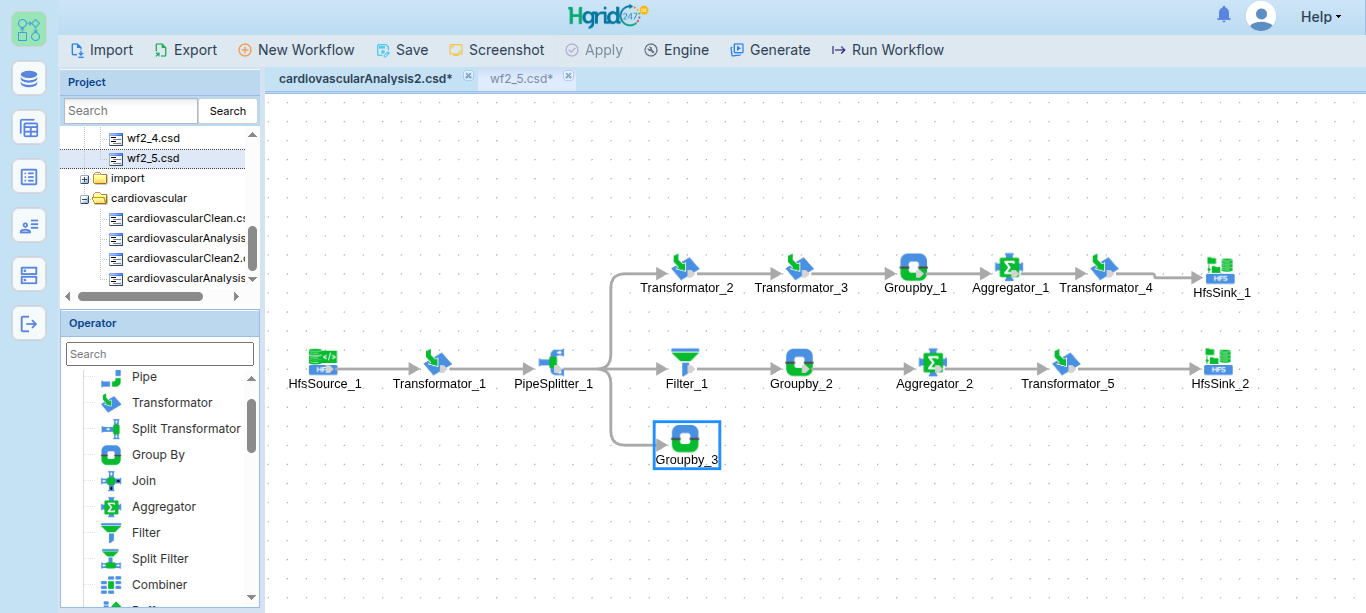Select the HfsSink_2 node
The height and width of the screenshot is (613, 1366).
(x=1220, y=369)
